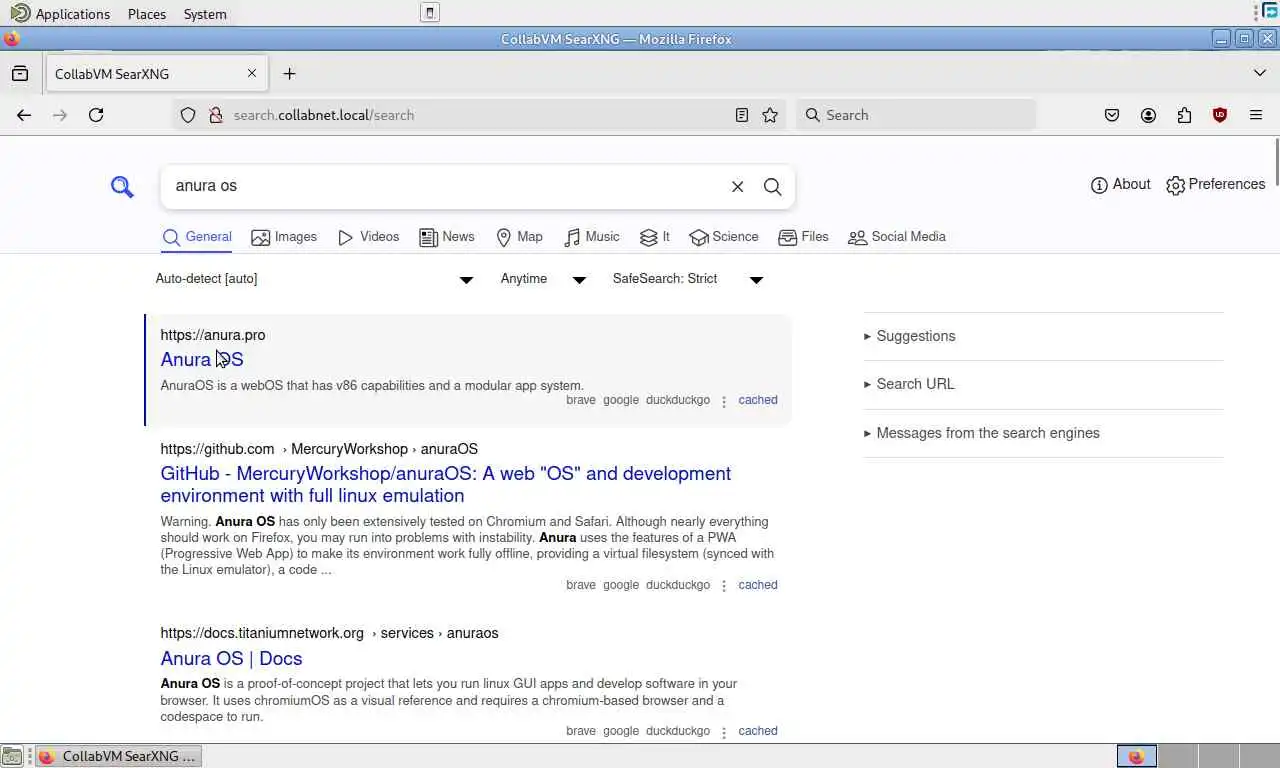Screen dimensions: 1280x768
Task: Bookmark this page with the star
Action: pyautogui.click(x=770, y=115)
